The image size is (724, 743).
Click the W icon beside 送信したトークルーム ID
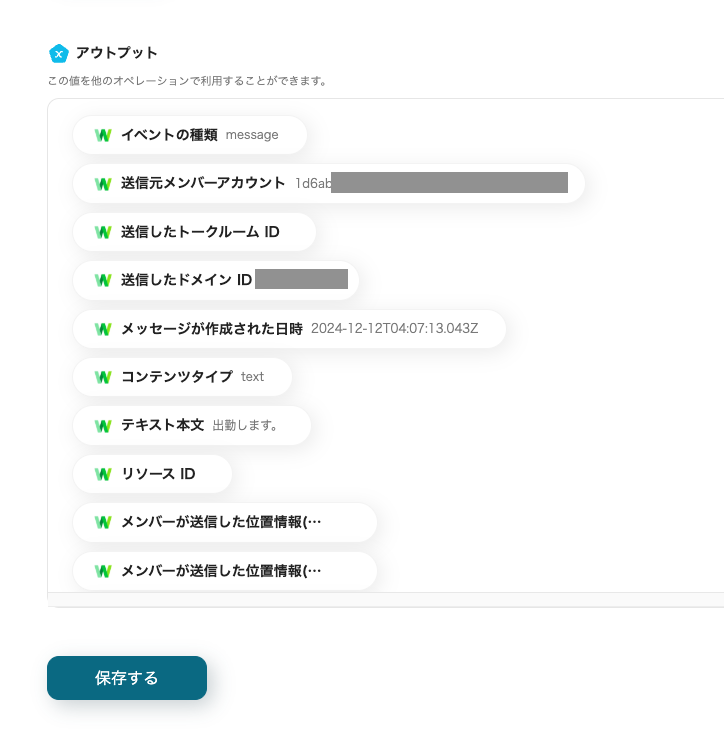tap(102, 232)
